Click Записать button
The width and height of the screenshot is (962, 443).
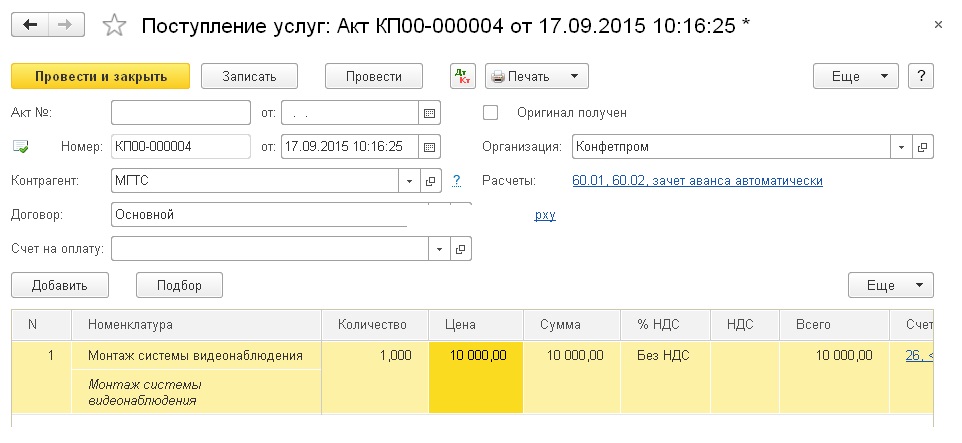point(249,77)
